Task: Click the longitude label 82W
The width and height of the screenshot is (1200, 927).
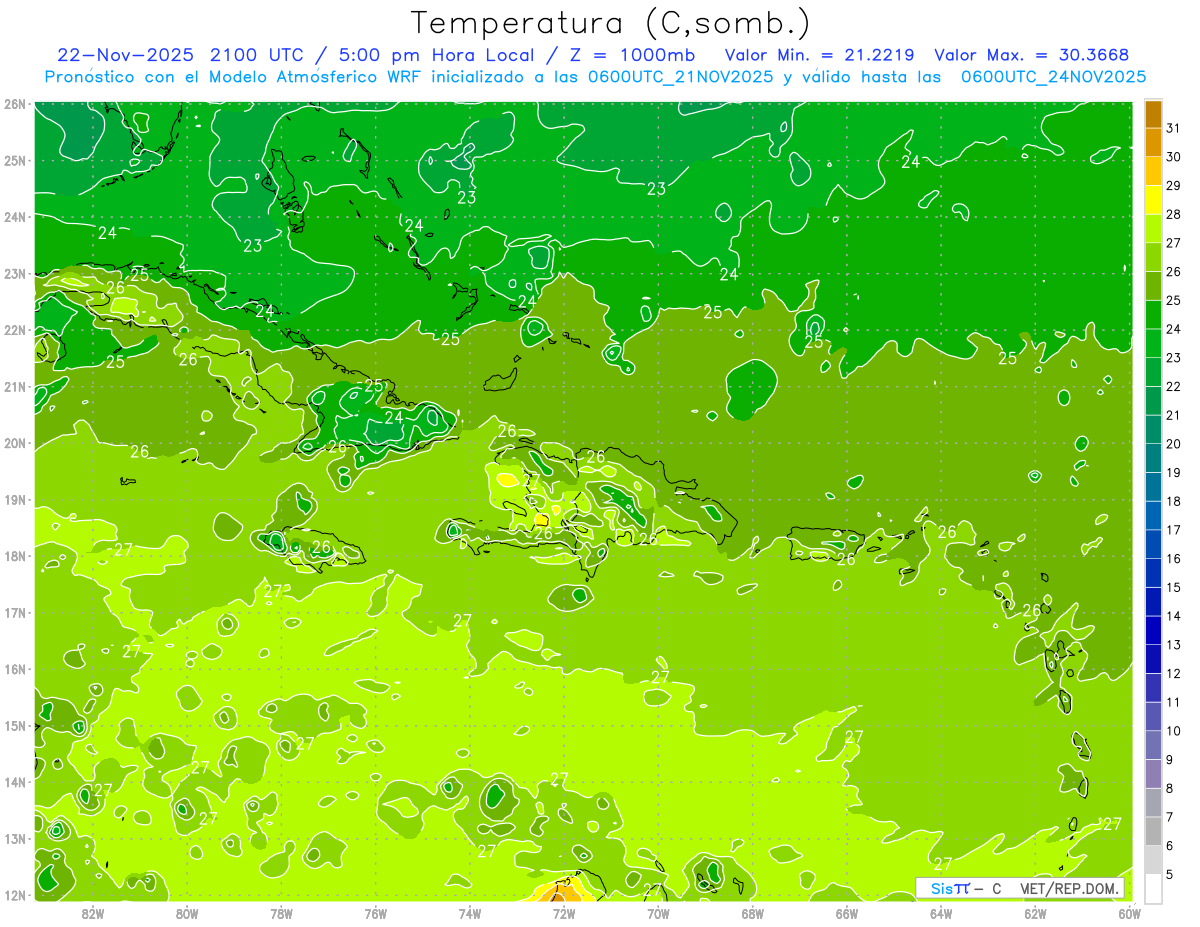Action: click(x=93, y=912)
